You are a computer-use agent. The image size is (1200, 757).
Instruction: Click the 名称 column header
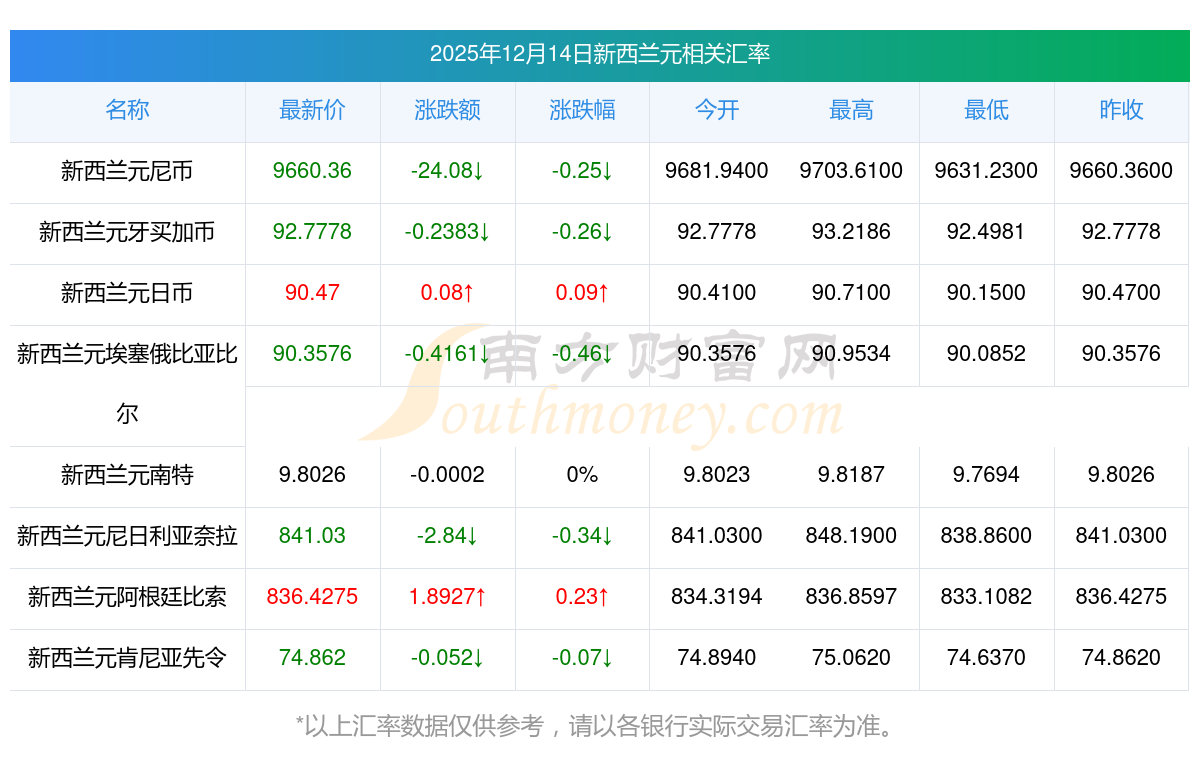(x=127, y=111)
